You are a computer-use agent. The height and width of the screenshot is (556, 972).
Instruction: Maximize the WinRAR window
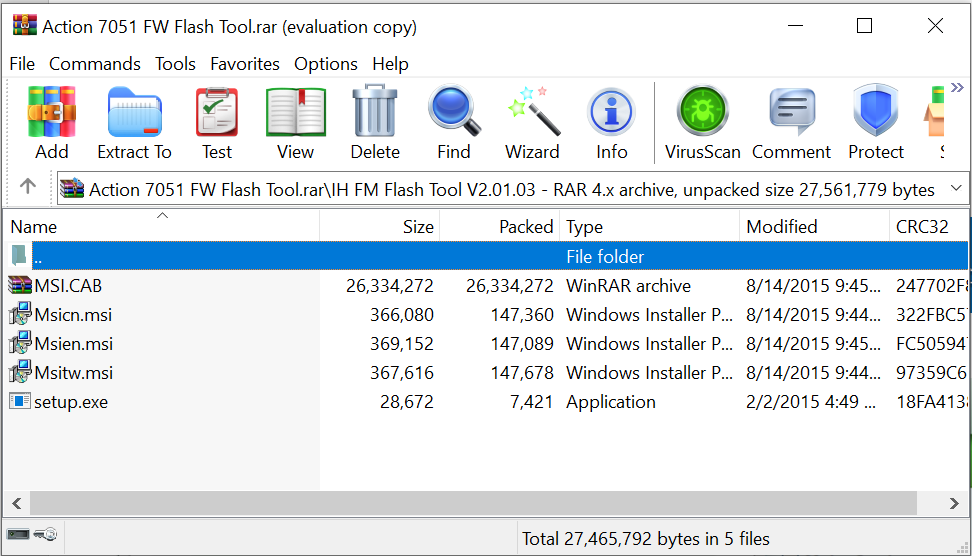pyautogui.click(x=864, y=25)
